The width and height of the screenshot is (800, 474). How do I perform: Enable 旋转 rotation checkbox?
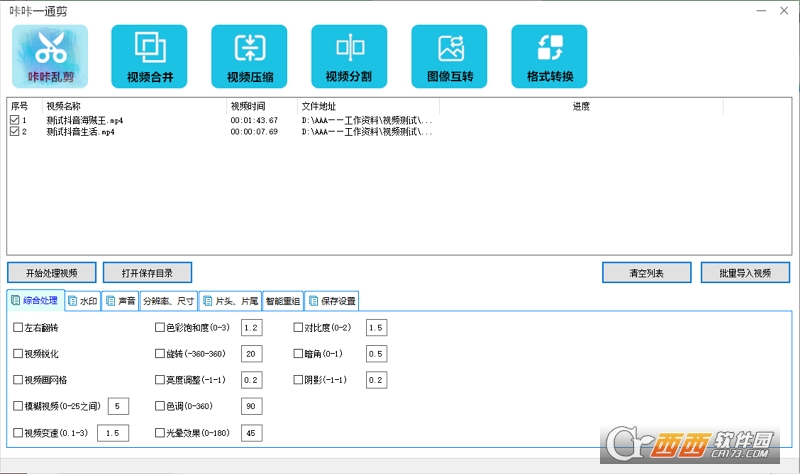click(x=160, y=354)
